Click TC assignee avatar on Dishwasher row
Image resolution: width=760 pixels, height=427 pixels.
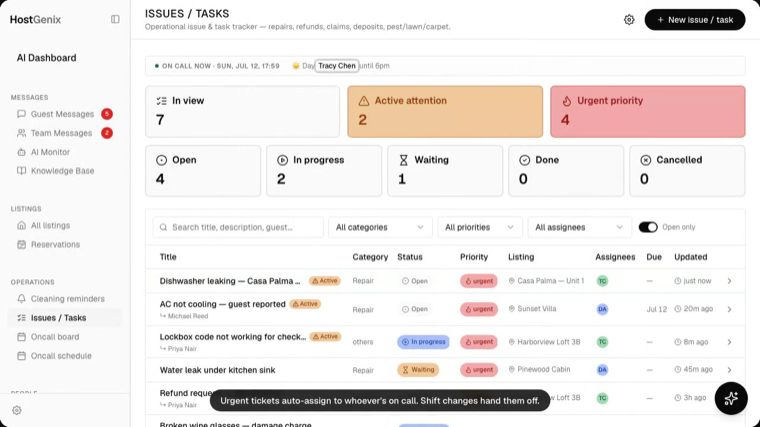602,281
